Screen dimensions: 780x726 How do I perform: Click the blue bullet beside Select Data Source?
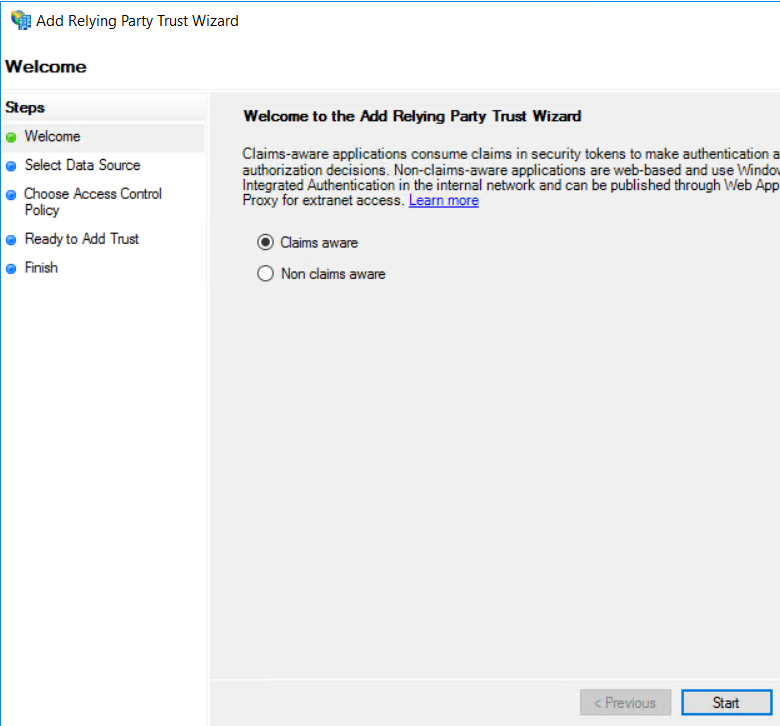[x=11, y=166]
